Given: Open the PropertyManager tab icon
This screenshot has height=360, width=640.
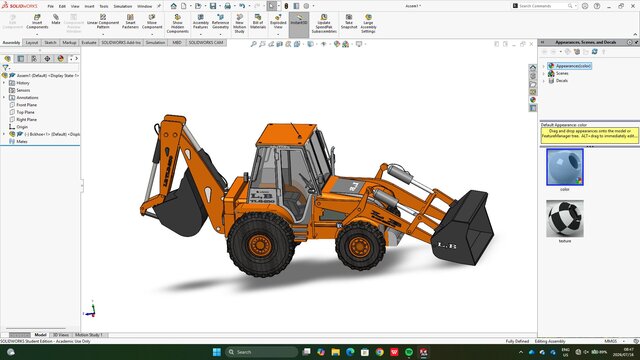Looking at the screenshot, I should (x=21, y=59).
